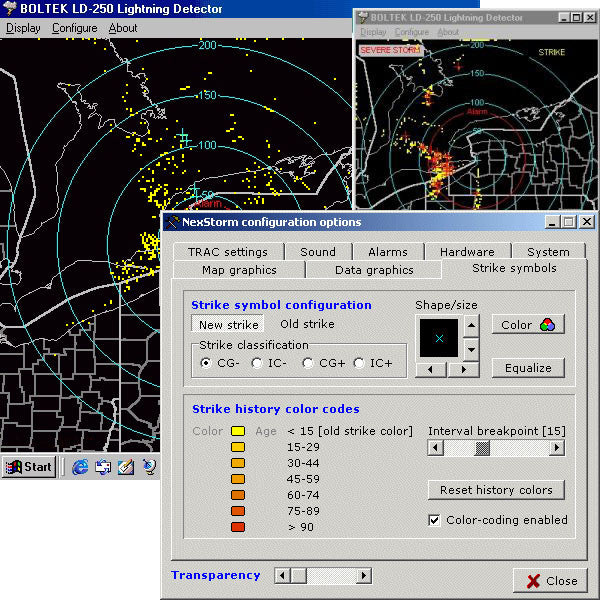The image size is (600, 600).
Task: Choose the New strike option
Action: click(x=228, y=324)
